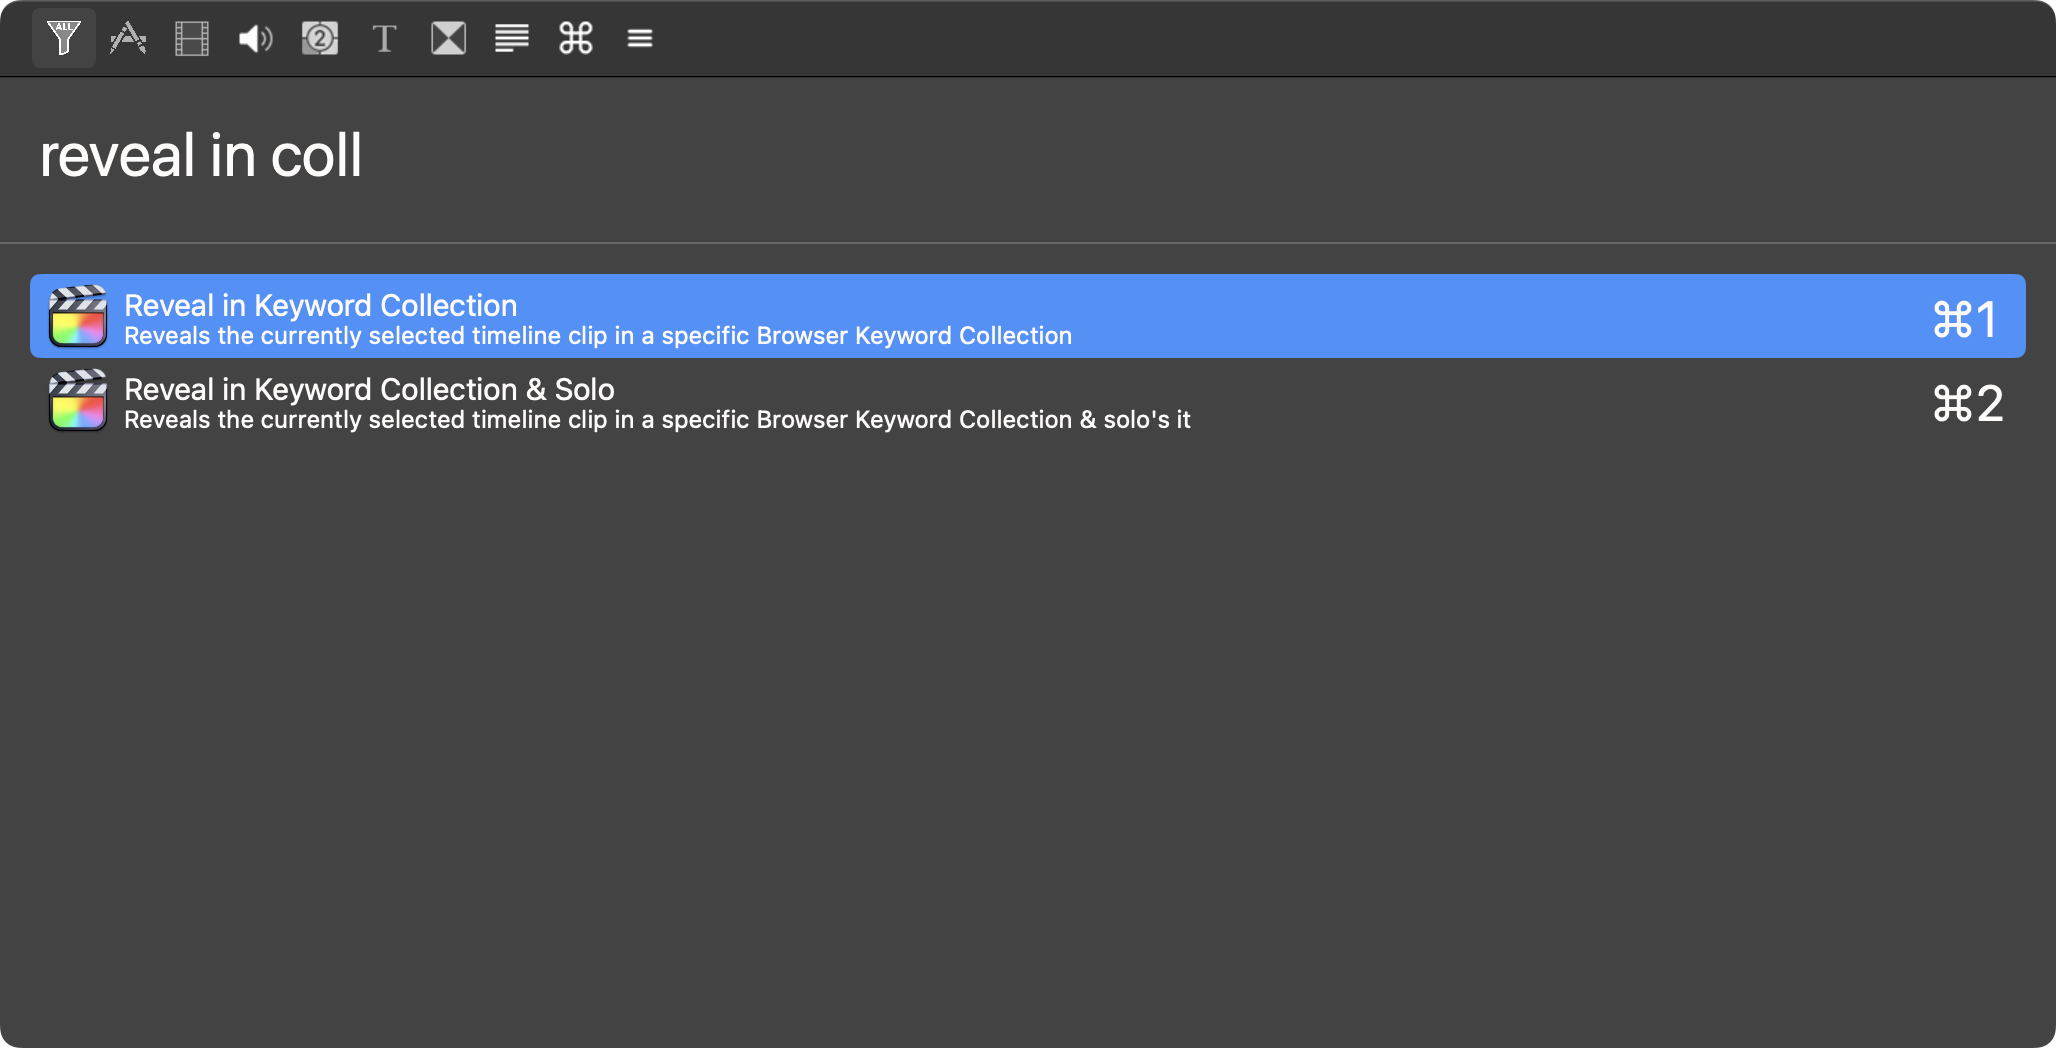
Task: Select 'Reveal in Keyword Collection' result title
Action: pyautogui.click(x=320, y=305)
